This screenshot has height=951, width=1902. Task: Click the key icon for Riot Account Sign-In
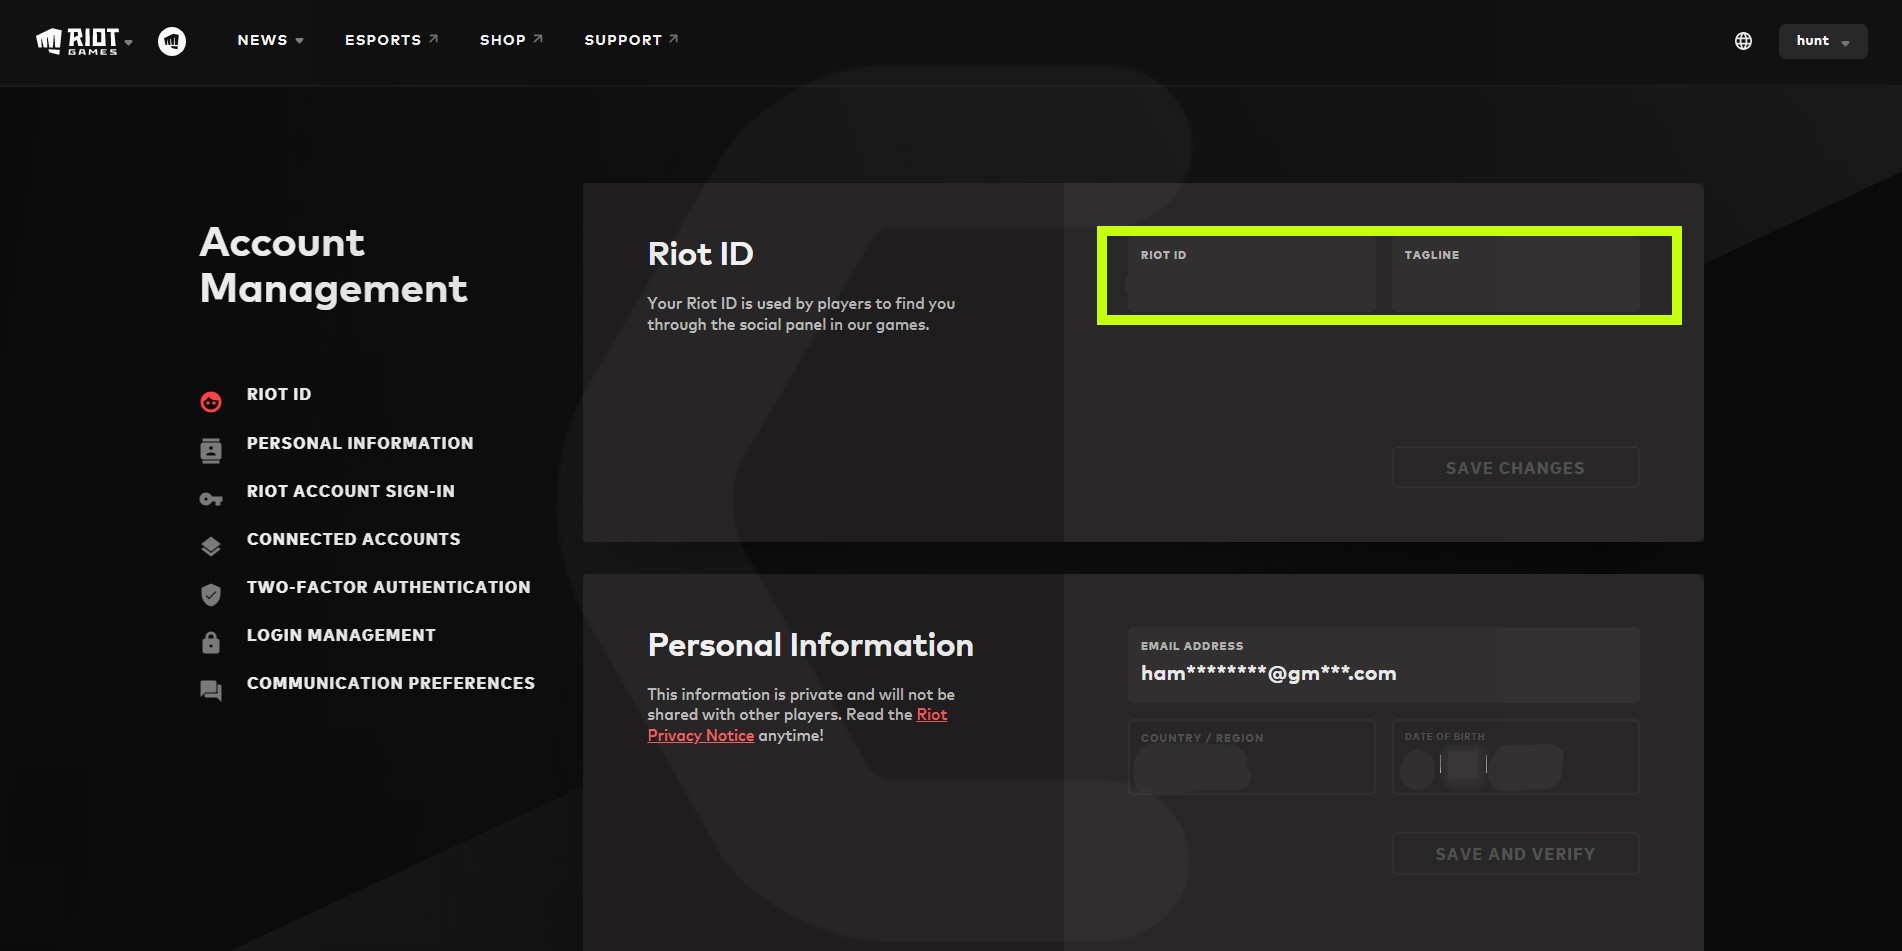tap(211, 499)
